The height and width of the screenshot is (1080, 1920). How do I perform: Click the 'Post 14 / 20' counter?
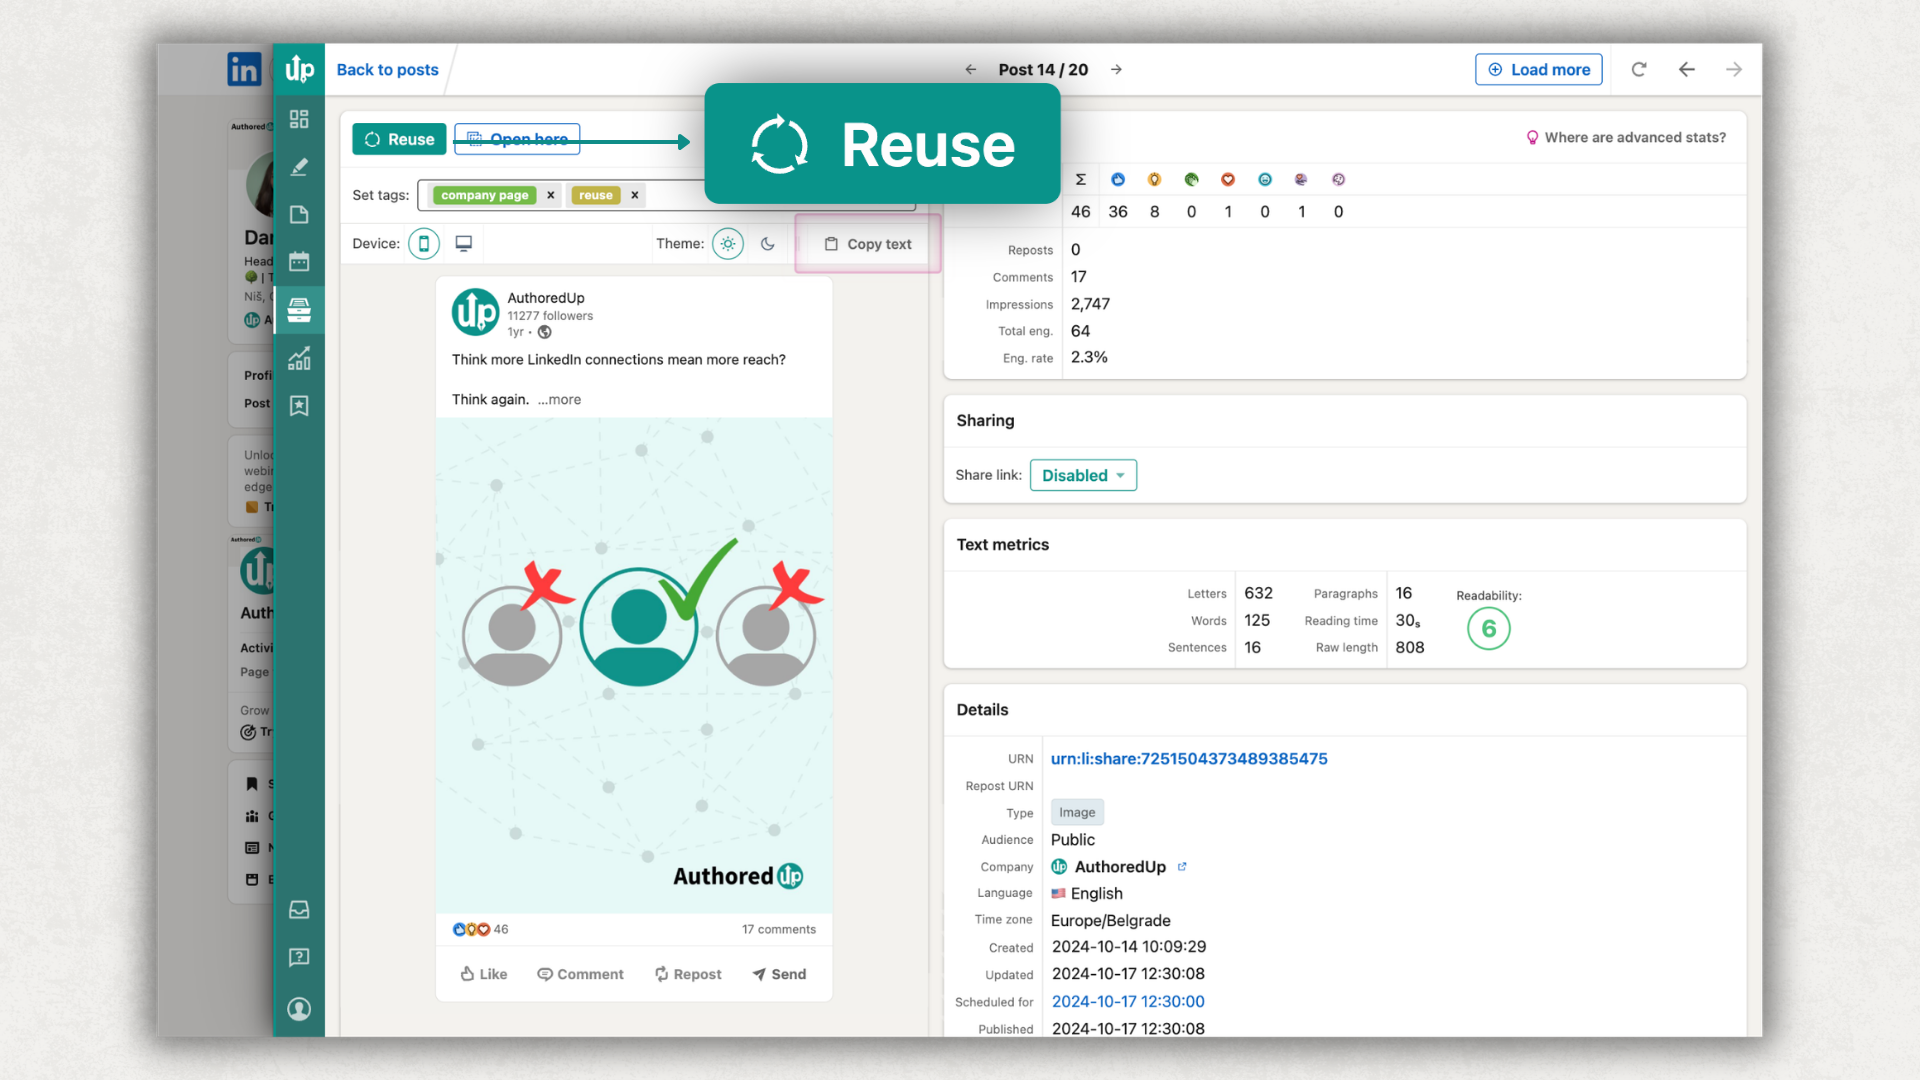click(x=1043, y=70)
